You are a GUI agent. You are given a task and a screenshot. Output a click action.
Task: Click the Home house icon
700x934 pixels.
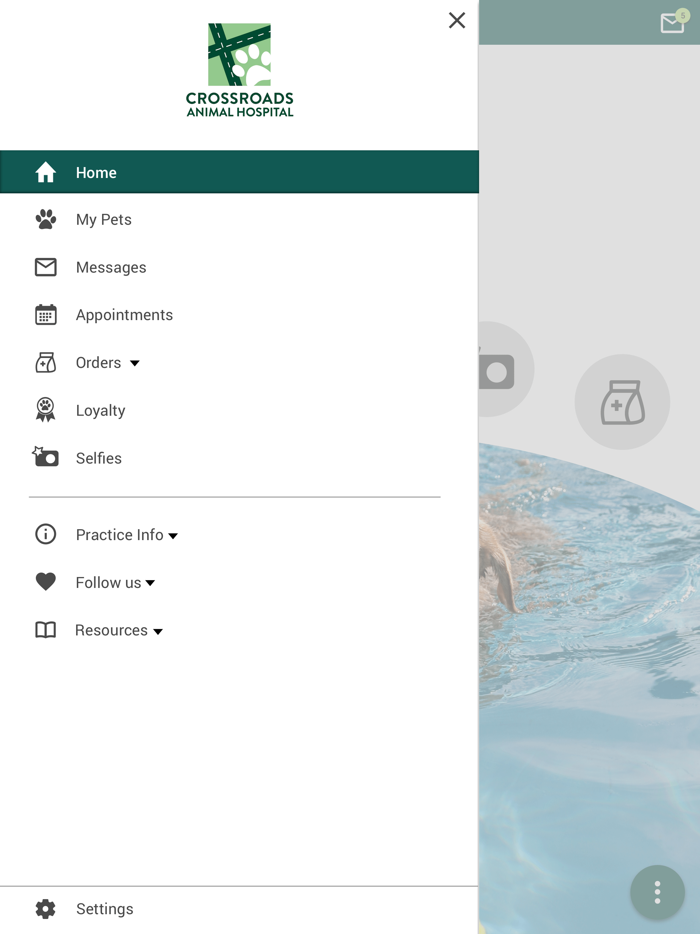pos(45,172)
